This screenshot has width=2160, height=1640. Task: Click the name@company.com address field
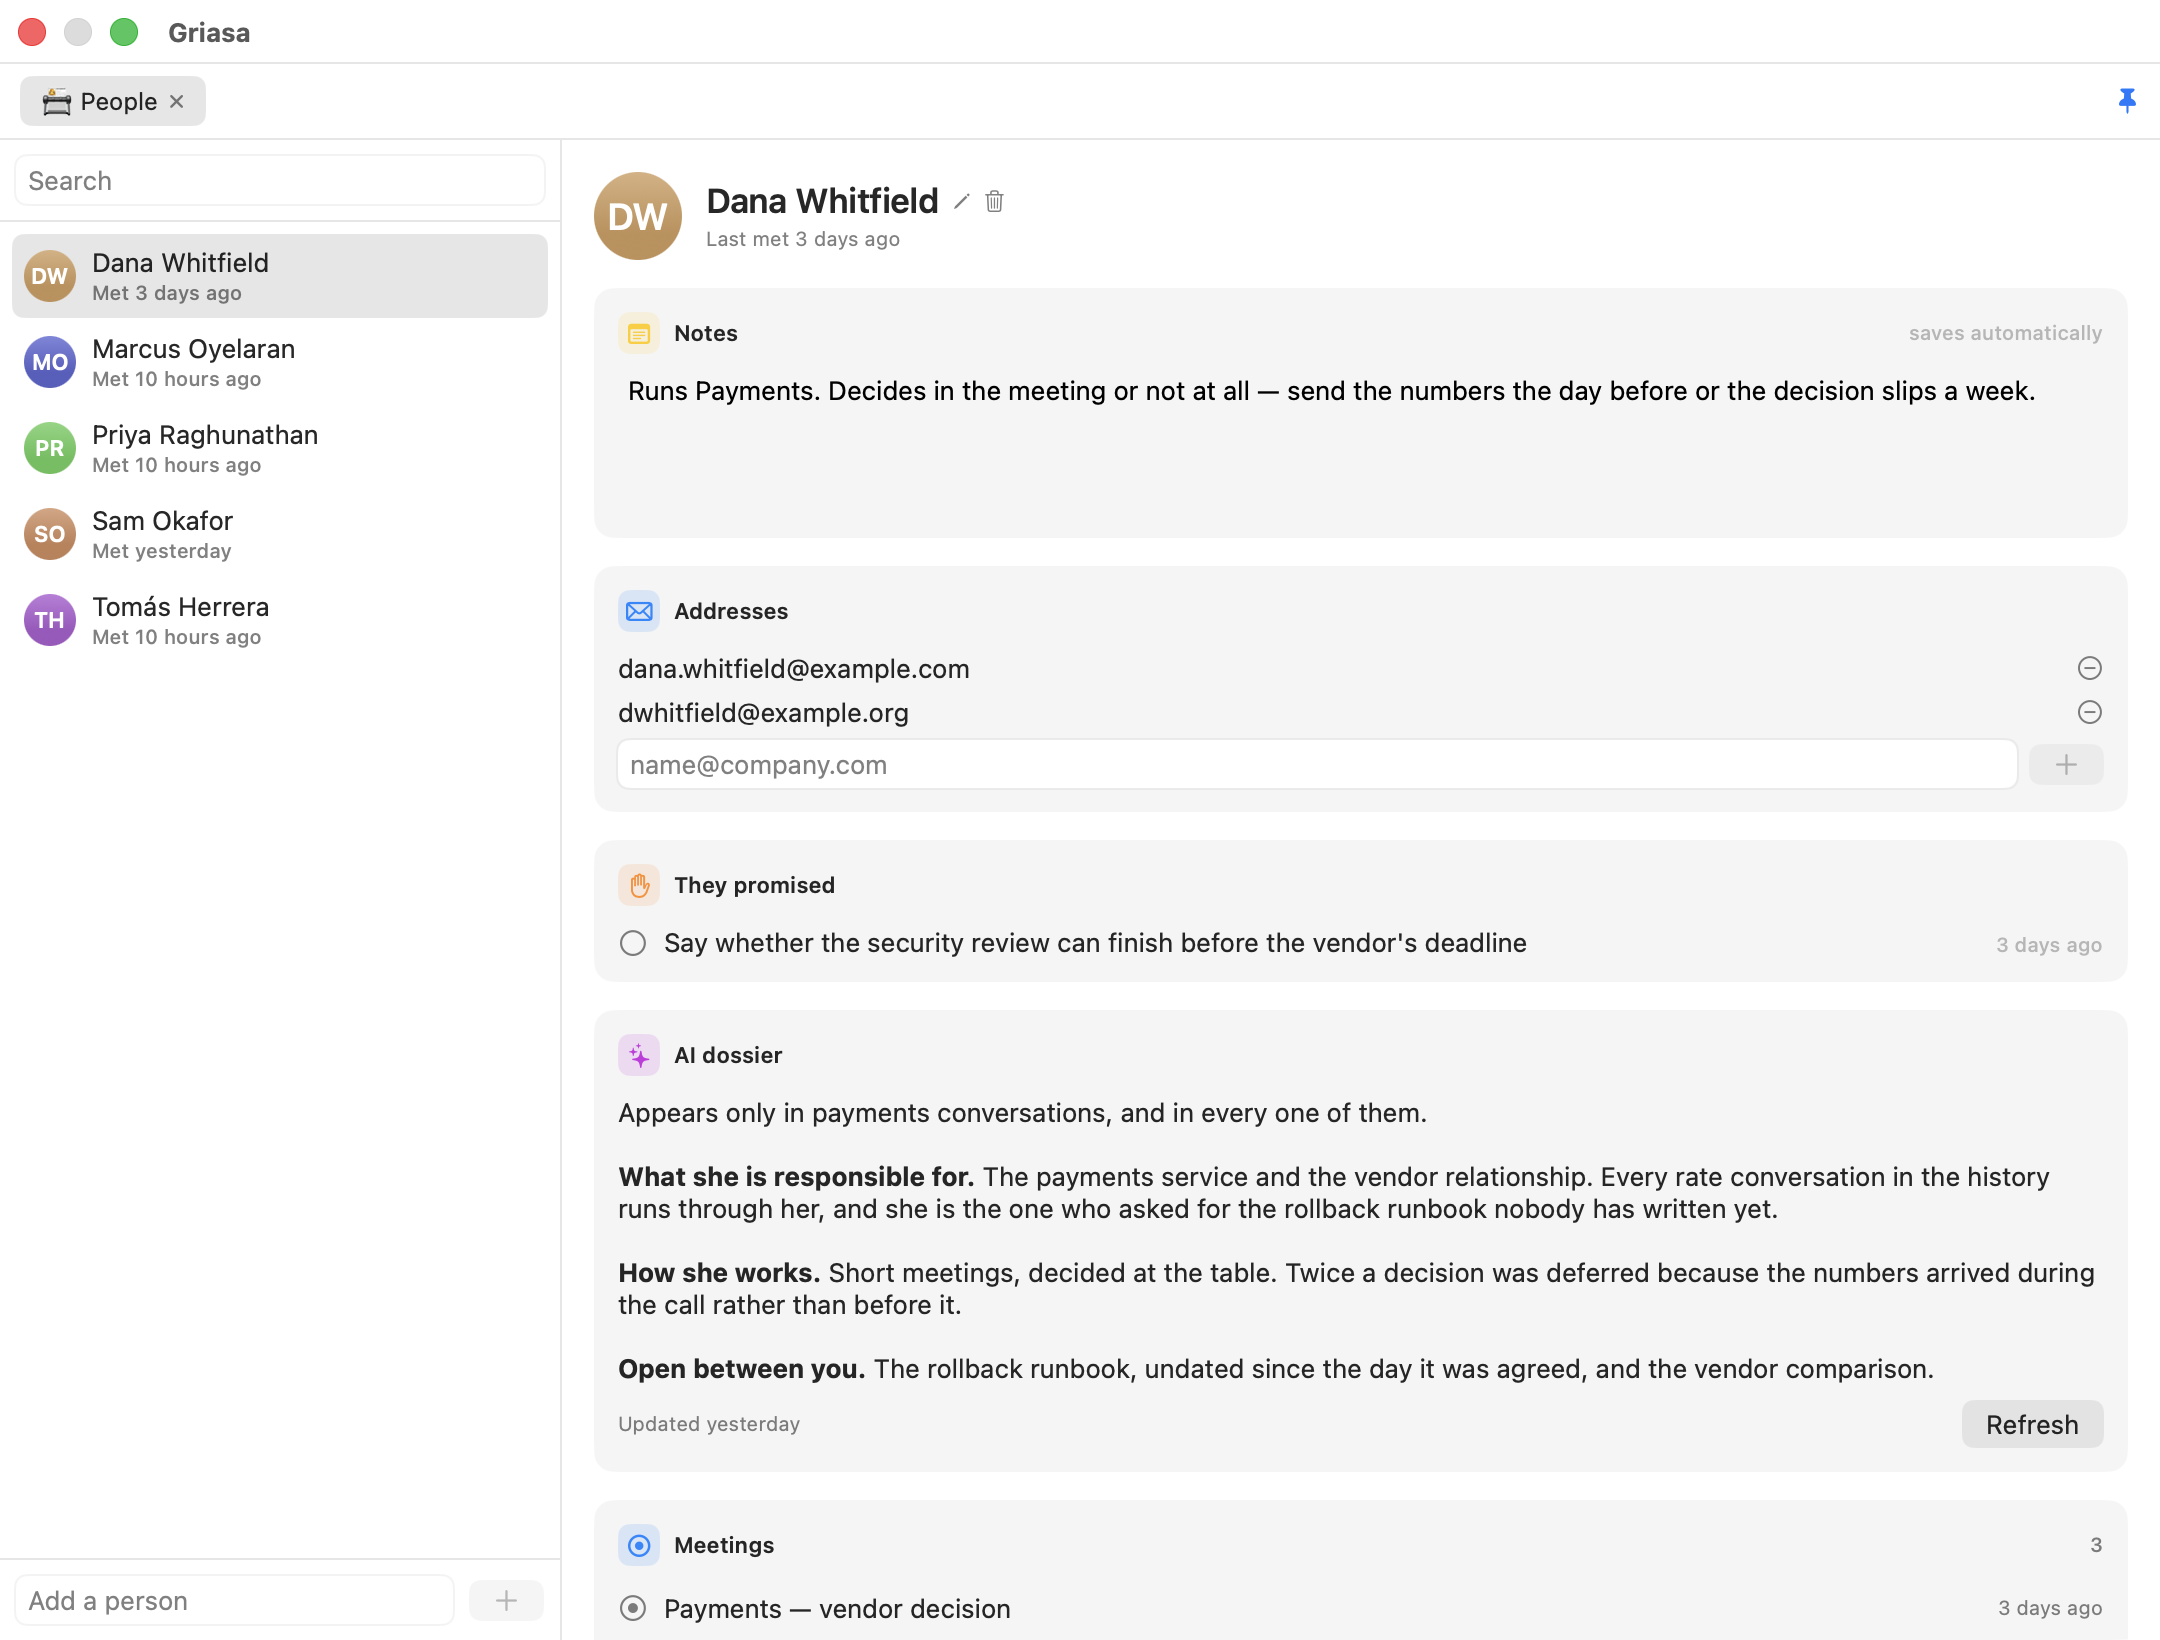click(x=1317, y=765)
